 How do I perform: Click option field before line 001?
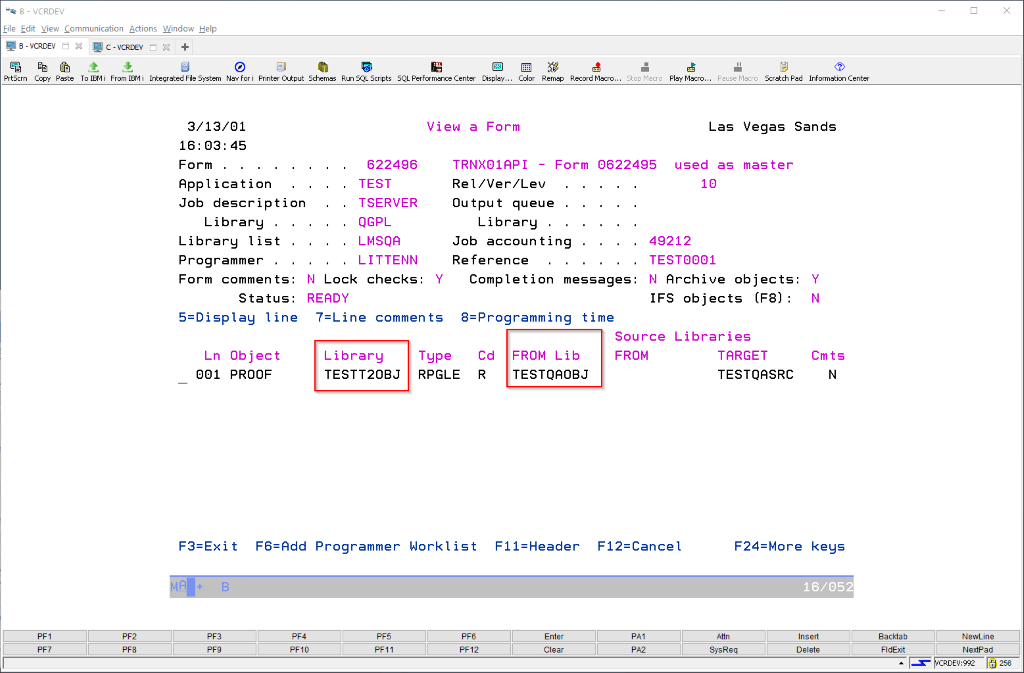click(183, 376)
